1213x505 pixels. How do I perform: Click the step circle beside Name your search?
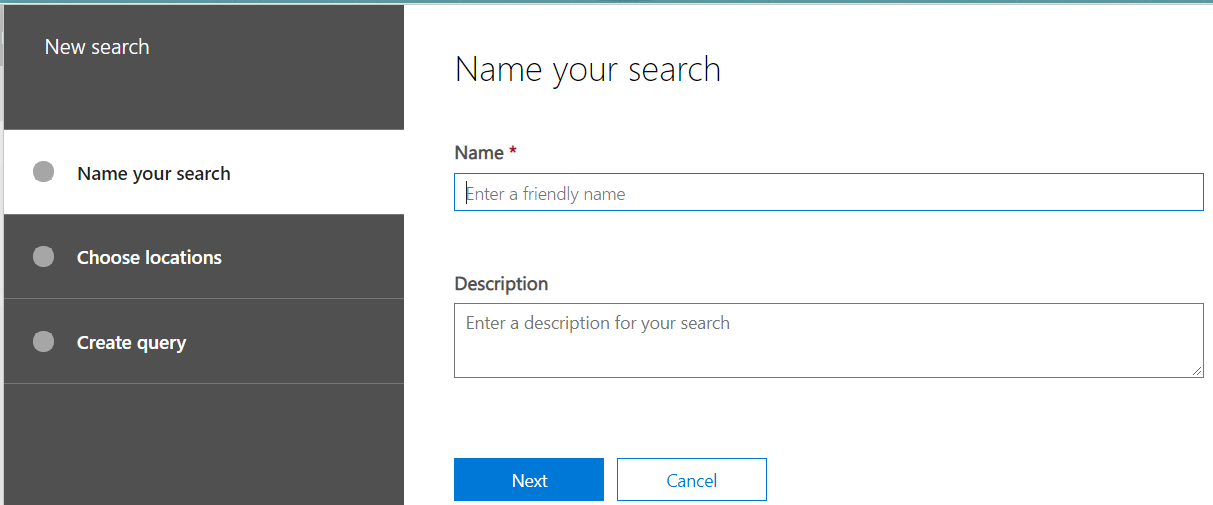point(43,172)
